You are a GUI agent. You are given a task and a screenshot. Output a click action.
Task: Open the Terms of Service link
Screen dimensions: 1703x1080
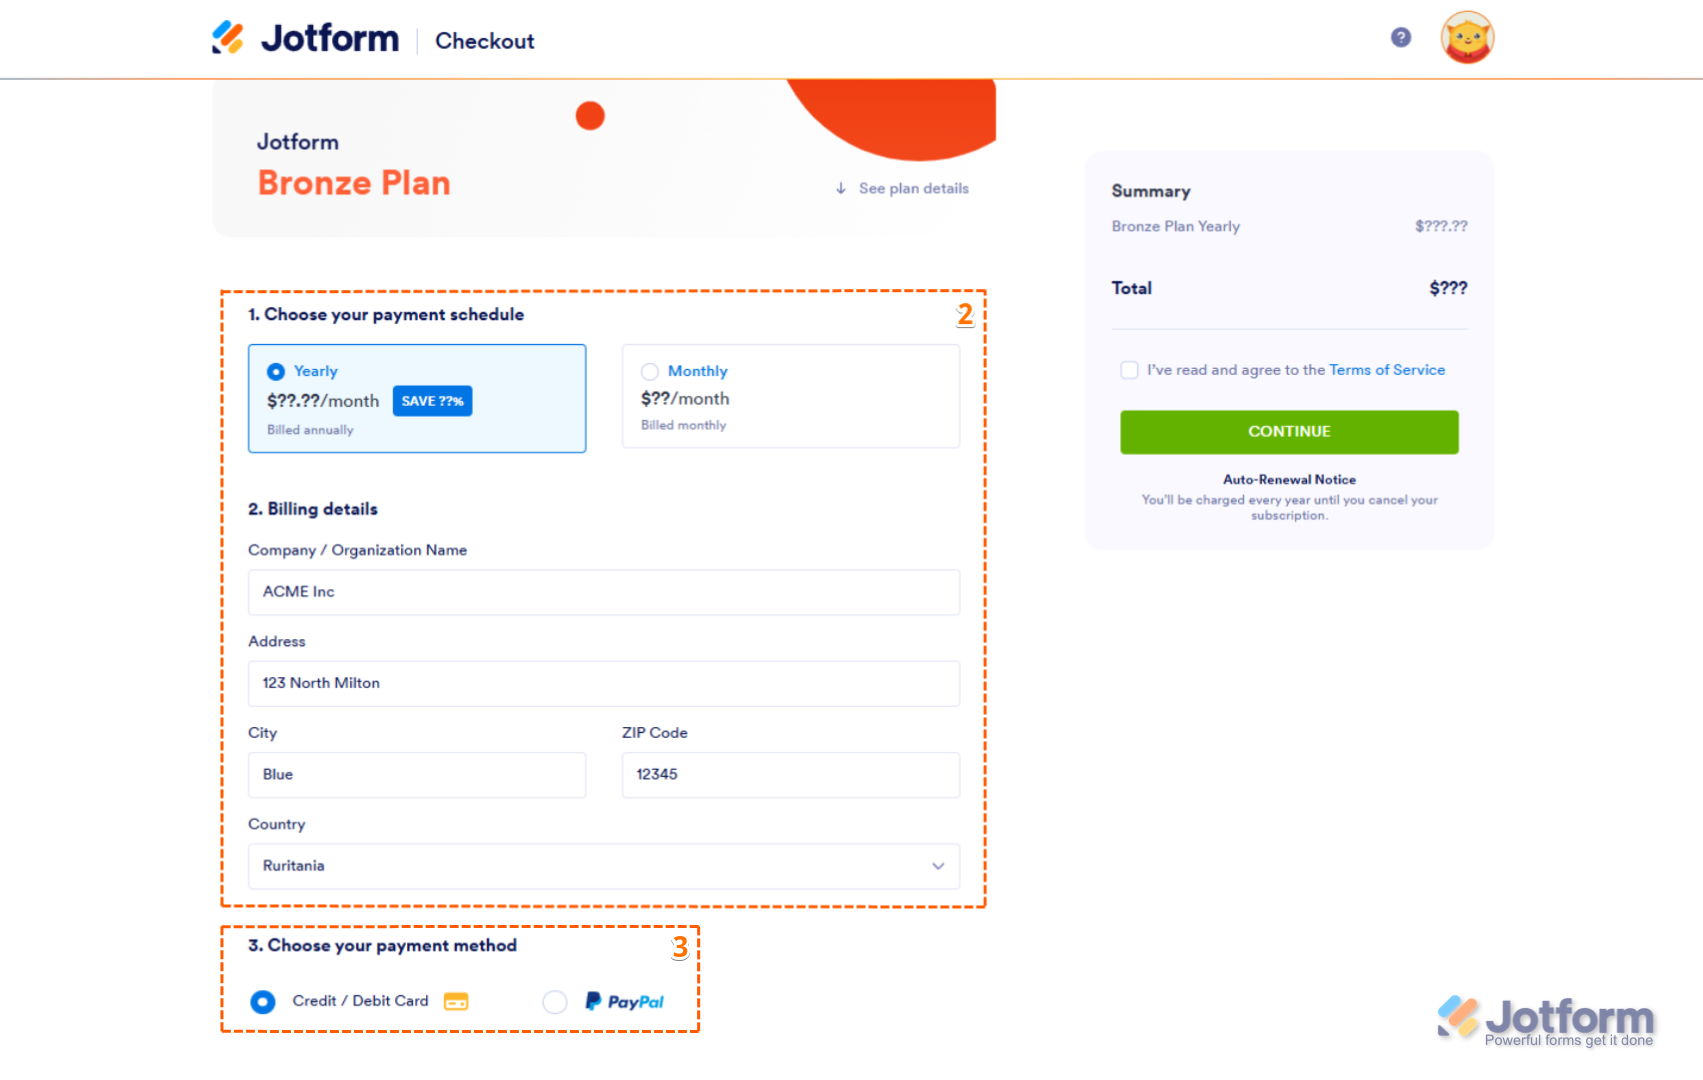point(1386,370)
